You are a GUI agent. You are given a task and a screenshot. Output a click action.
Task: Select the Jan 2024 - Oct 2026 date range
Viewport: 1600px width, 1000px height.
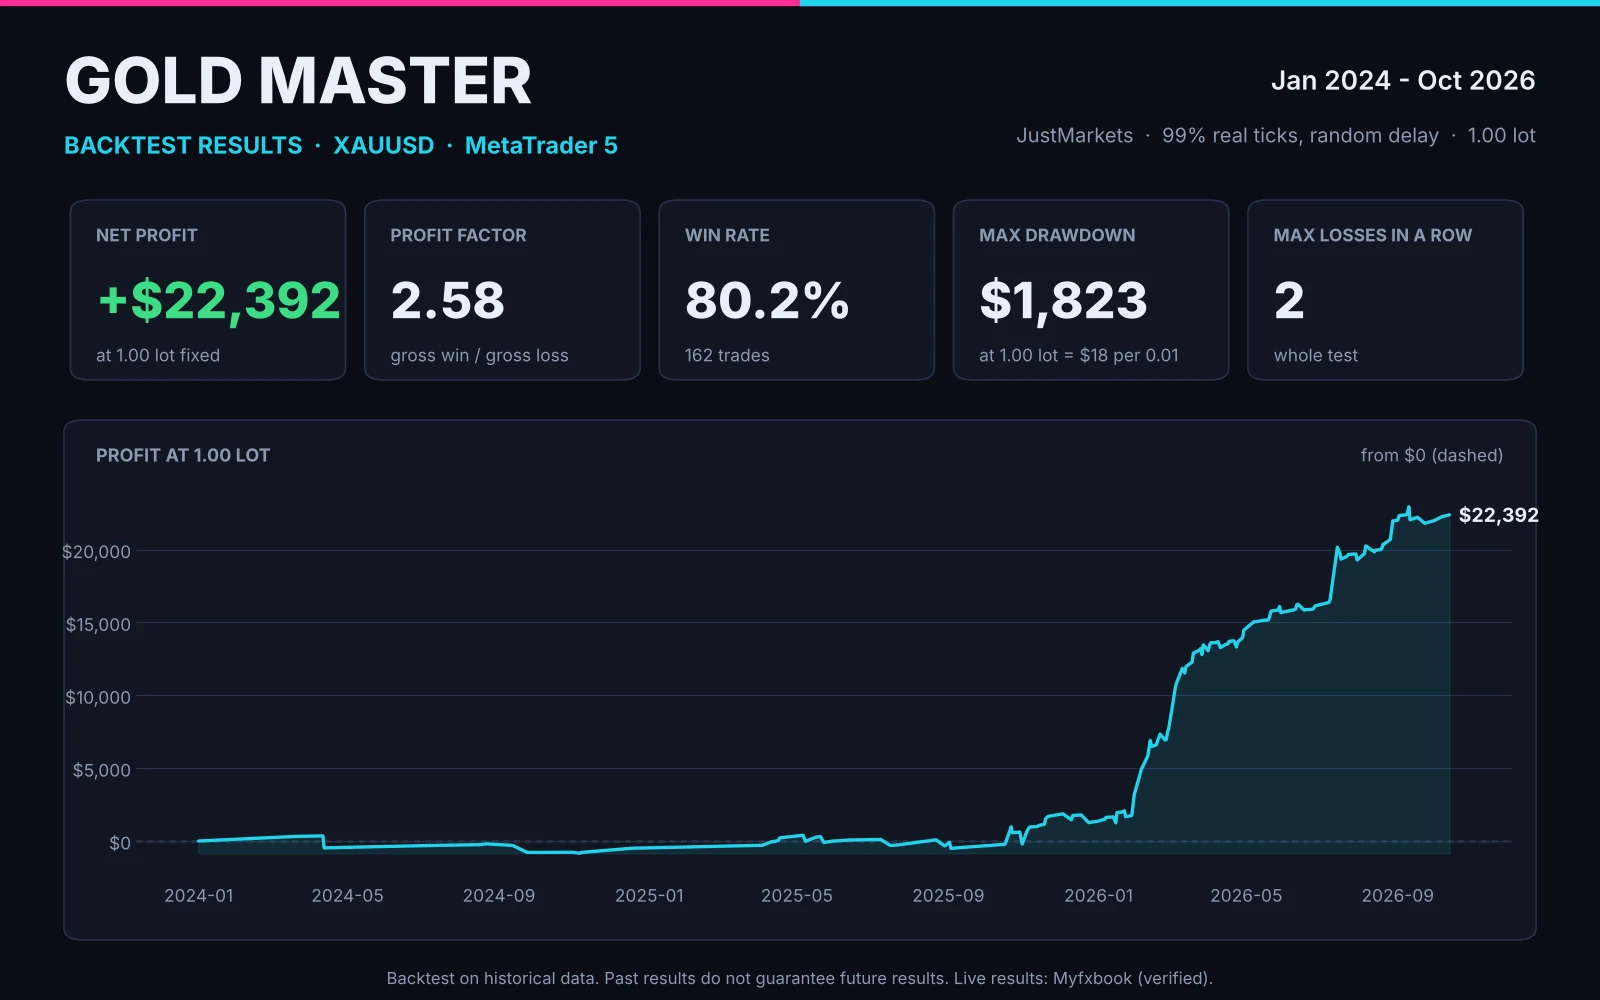pyautogui.click(x=1403, y=80)
